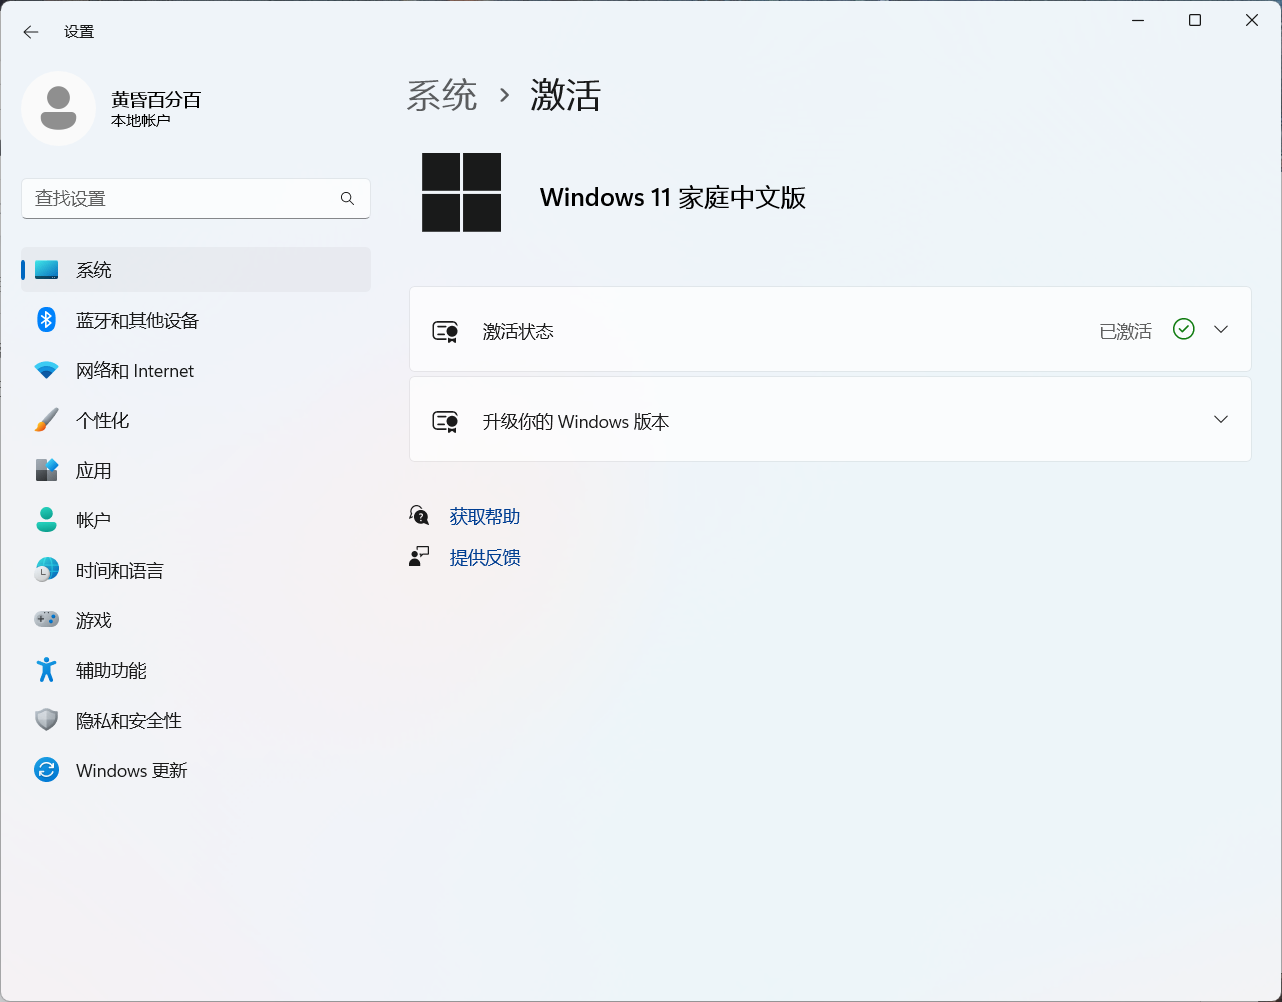Screen dimensions: 1282x1002
Task: Open the 提供反馈 link
Action: pyautogui.click(x=485, y=558)
